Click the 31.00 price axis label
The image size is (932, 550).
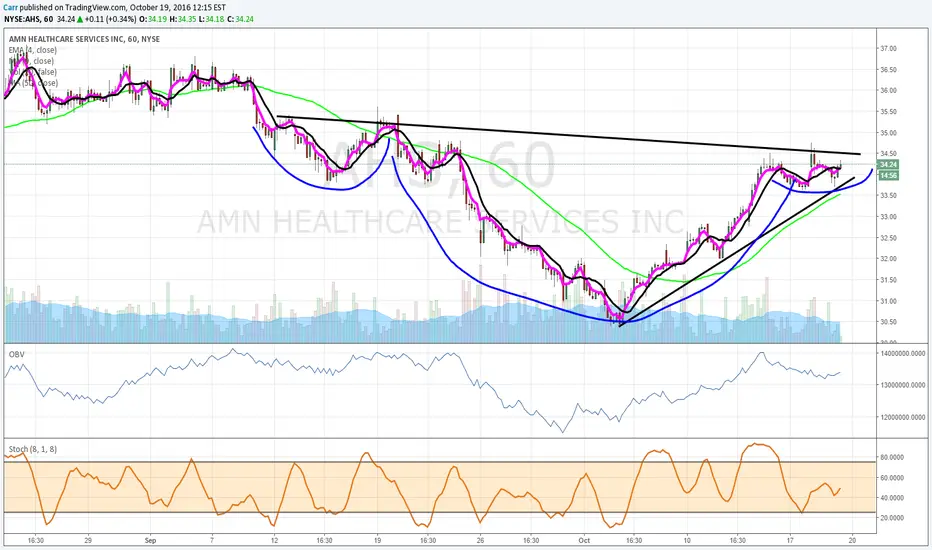click(x=888, y=301)
